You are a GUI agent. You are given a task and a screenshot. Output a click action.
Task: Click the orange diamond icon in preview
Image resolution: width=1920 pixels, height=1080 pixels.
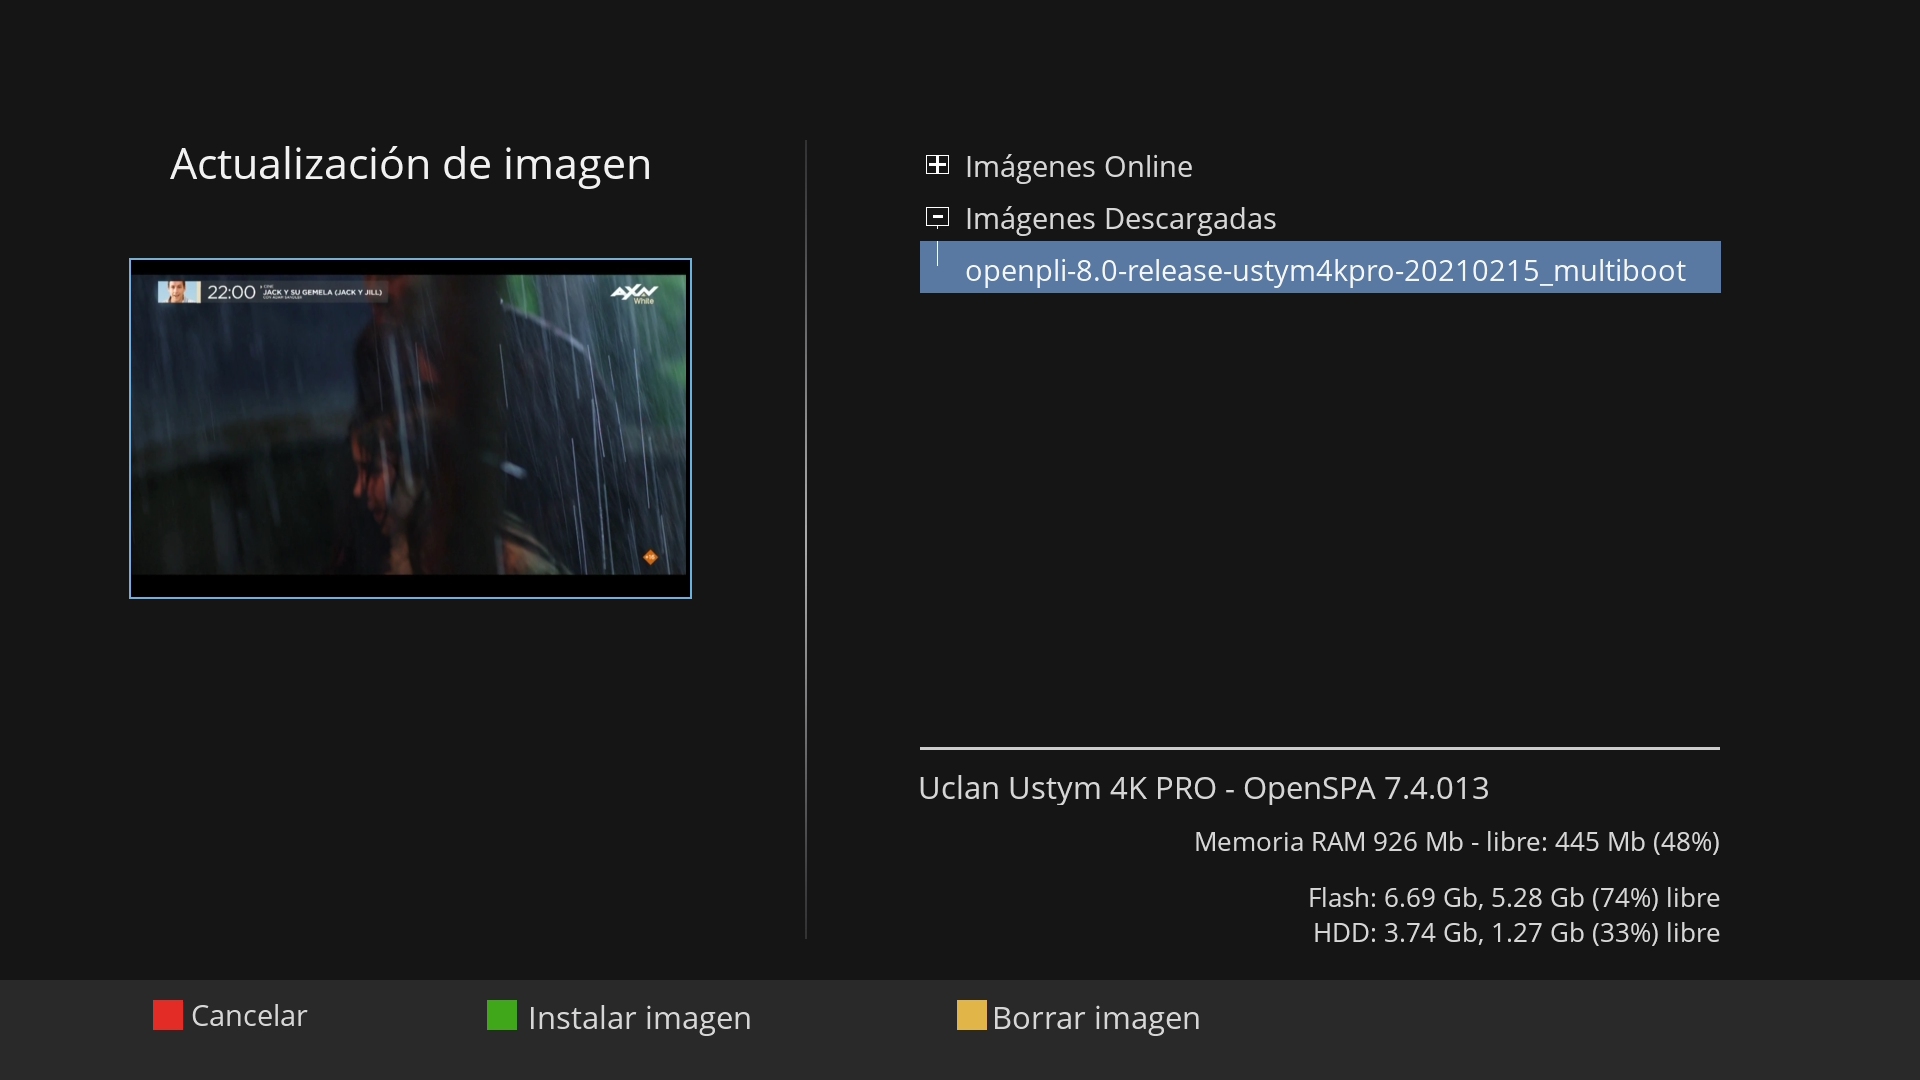click(x=650, y=557)
